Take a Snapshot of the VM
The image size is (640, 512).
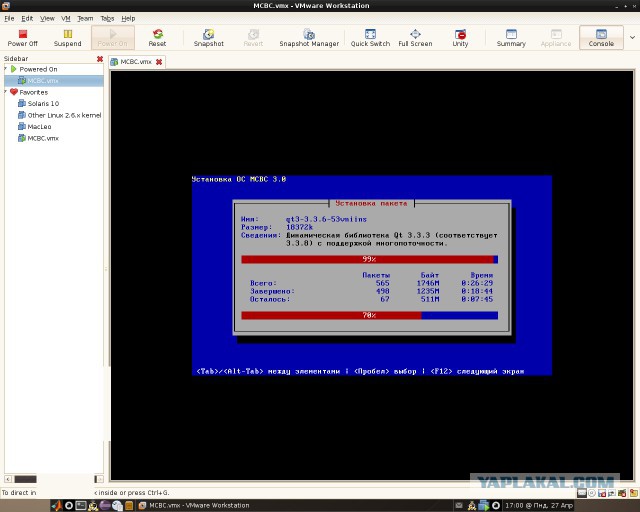pyautogui.click(x=209, y=38)
